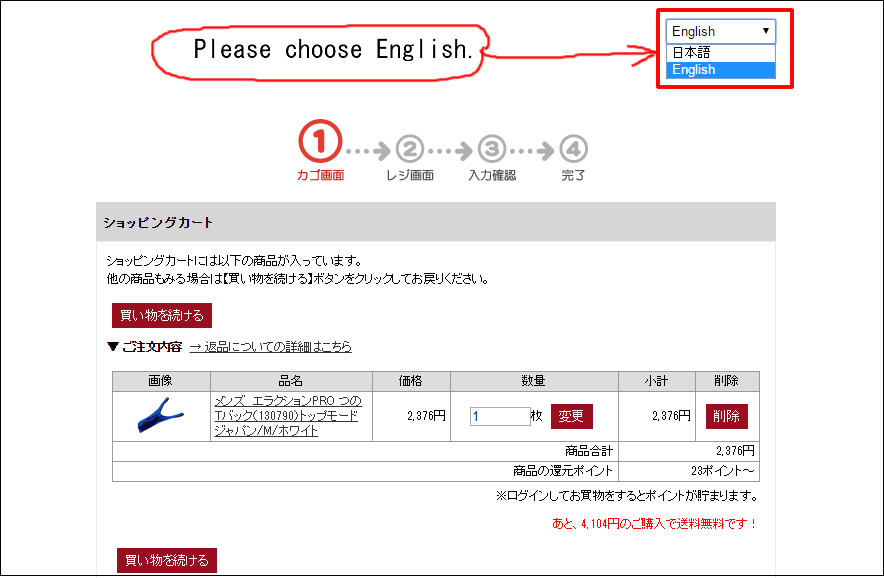
Task: Click the step 2 レジ画面 circle icon
Action: click(409, 150)
